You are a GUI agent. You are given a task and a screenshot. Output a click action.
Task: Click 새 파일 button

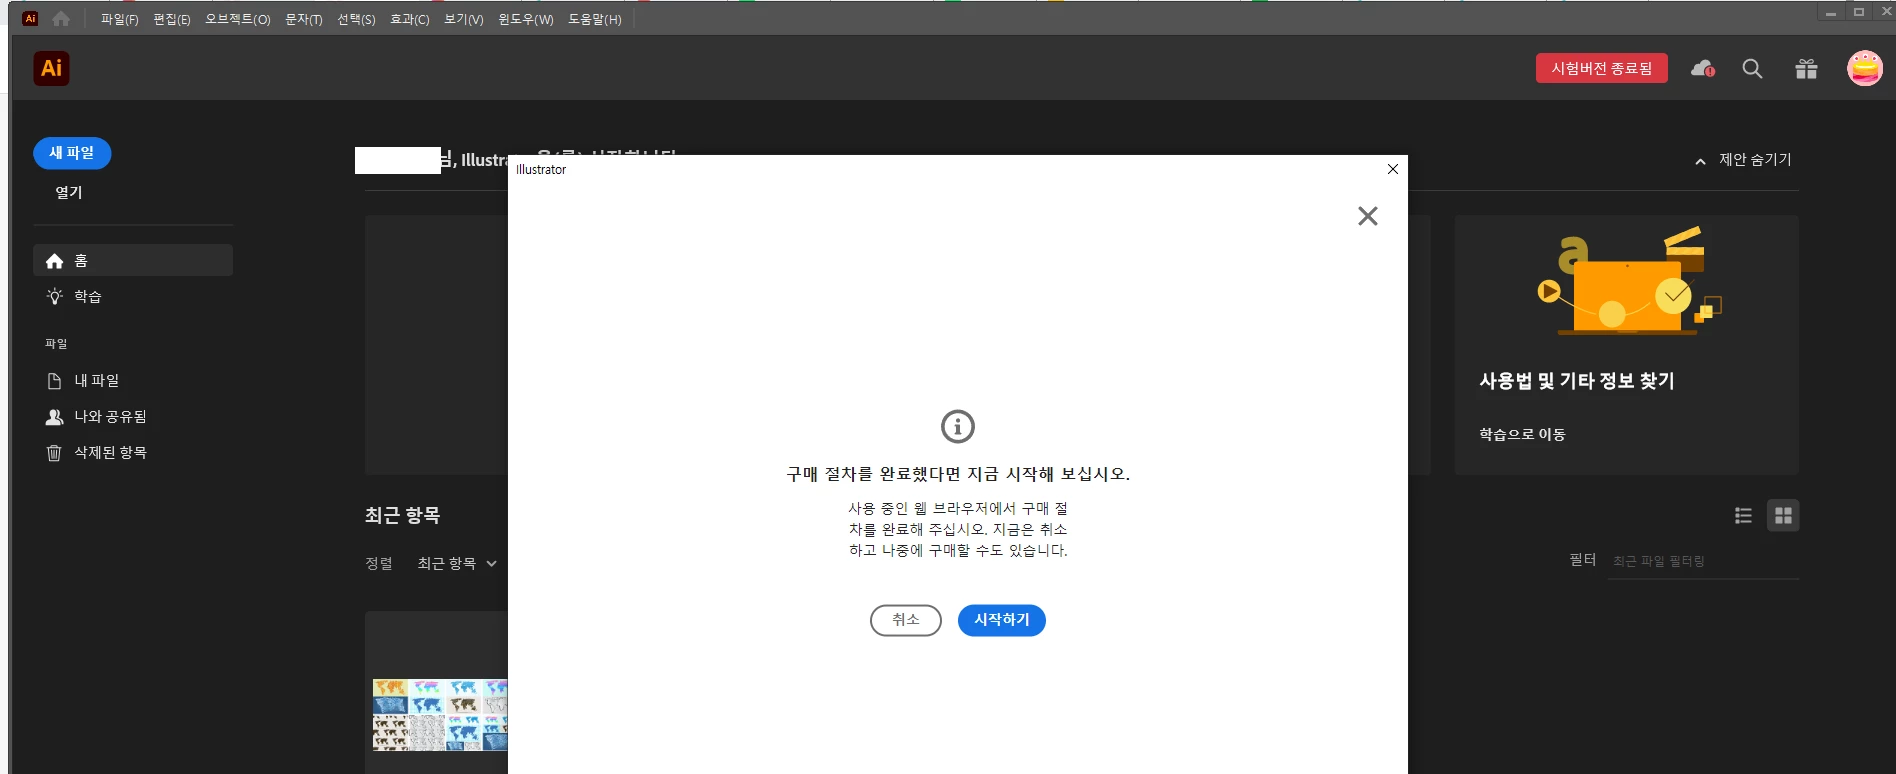[72, 153]
